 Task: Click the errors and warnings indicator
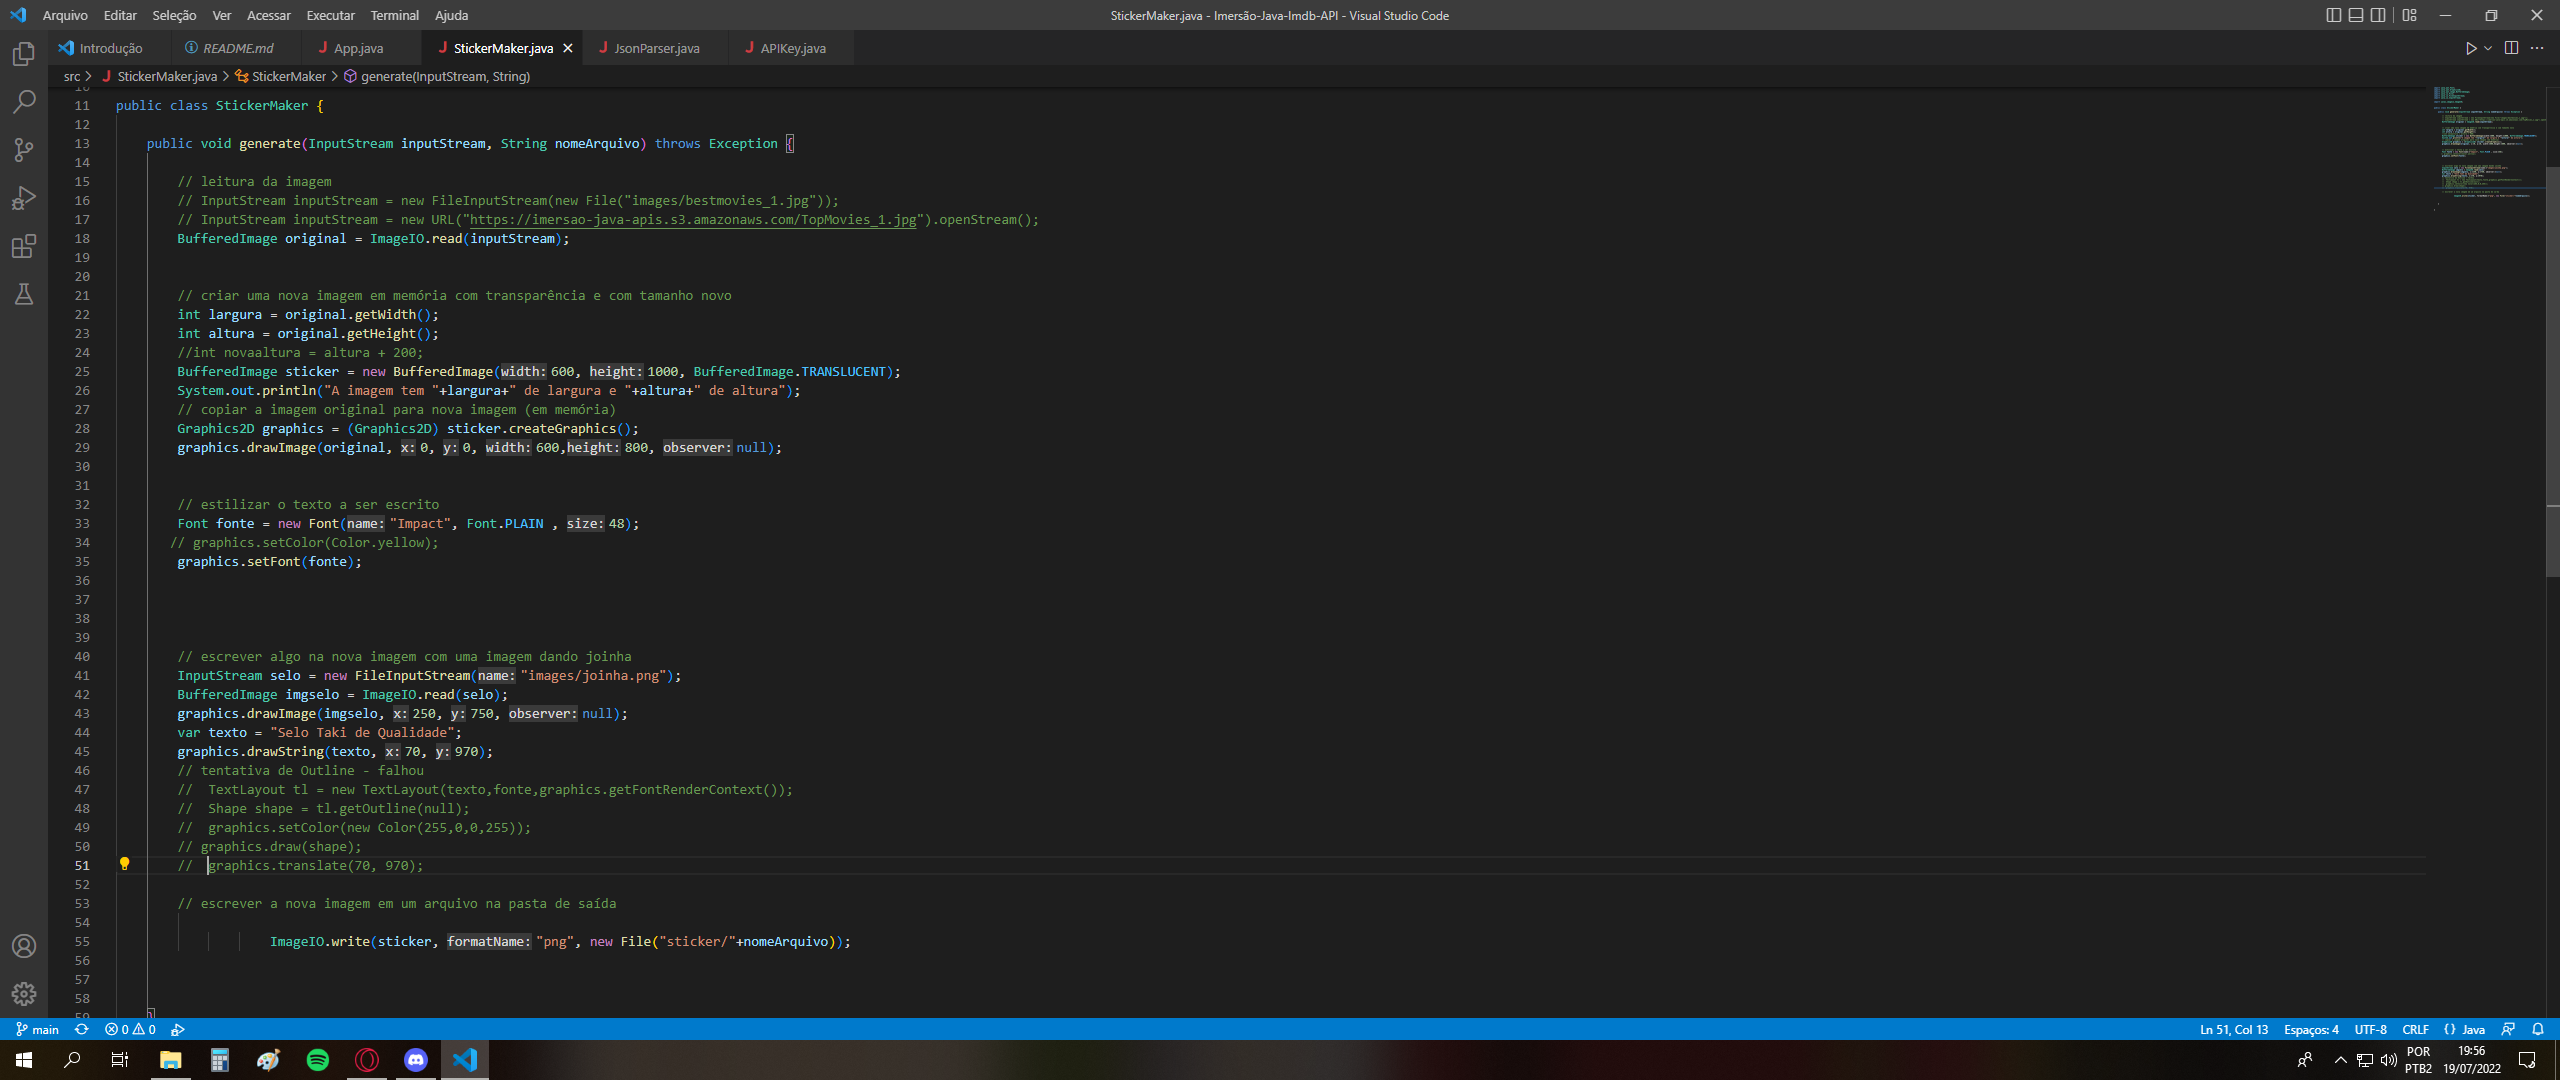(128, 1029)
